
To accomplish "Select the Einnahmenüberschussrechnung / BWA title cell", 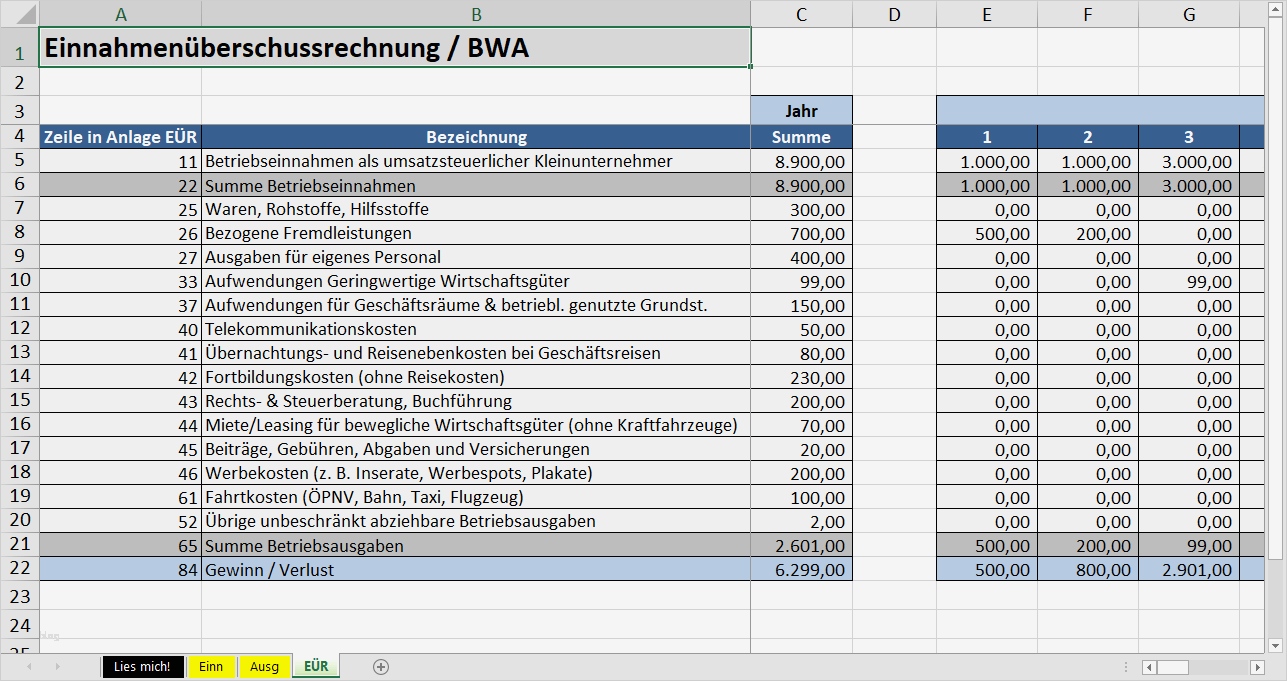I will (x=395, y=47).
